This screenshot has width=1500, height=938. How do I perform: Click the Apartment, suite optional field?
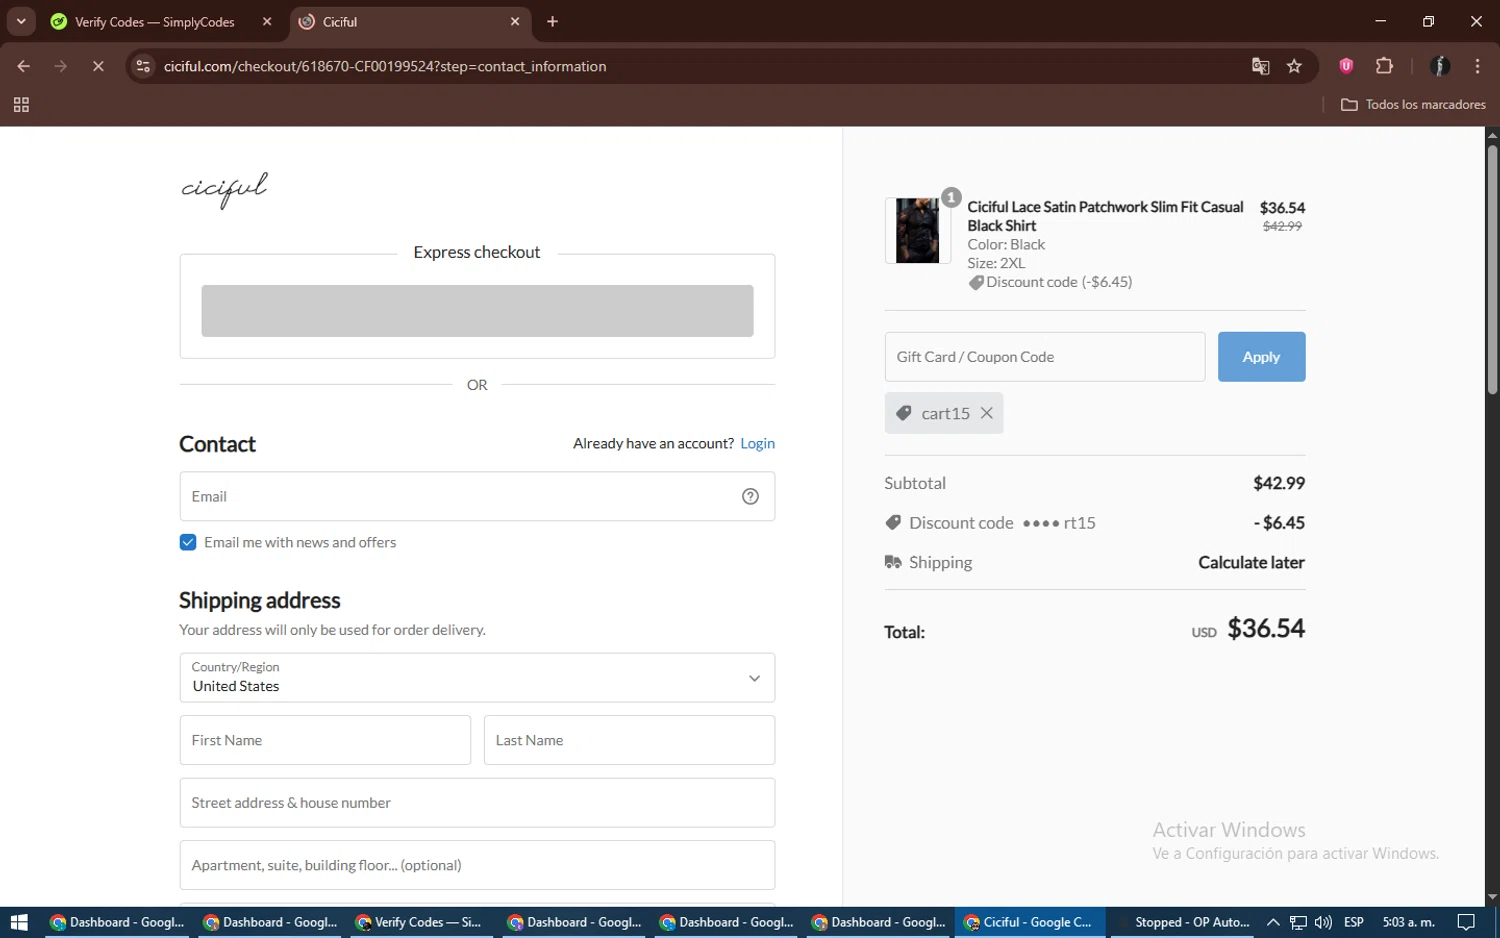pos(477,865)
